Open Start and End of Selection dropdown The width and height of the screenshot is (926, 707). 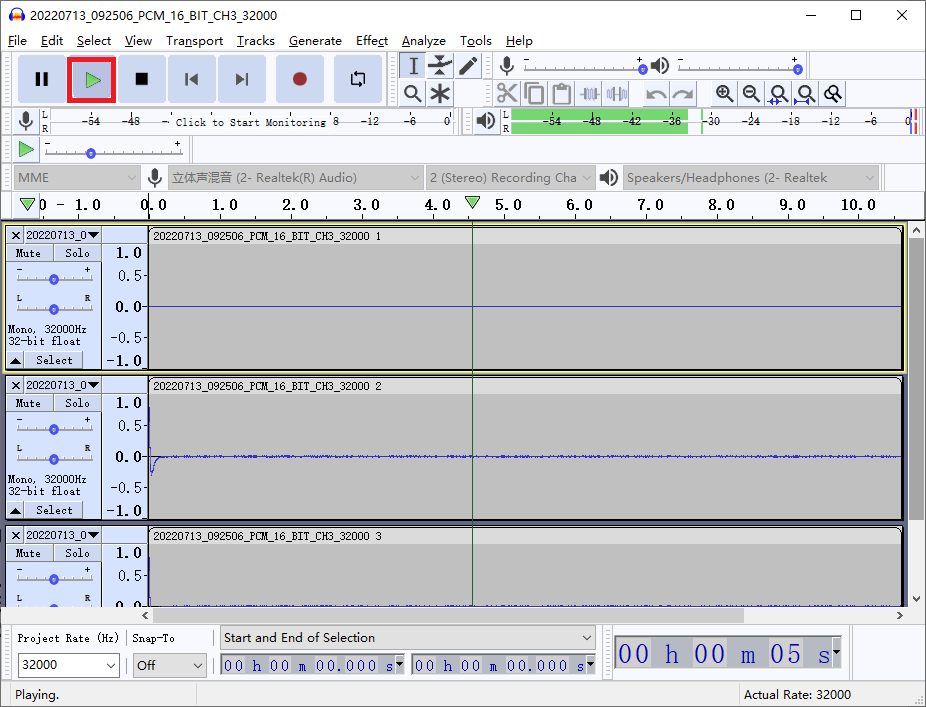407,638
